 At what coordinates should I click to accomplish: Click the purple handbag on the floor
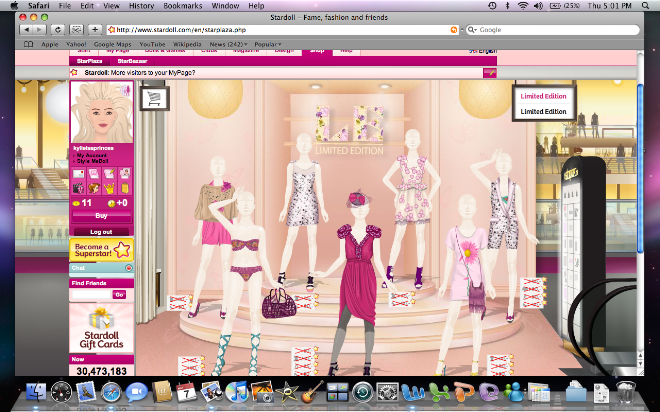[279, 304]
